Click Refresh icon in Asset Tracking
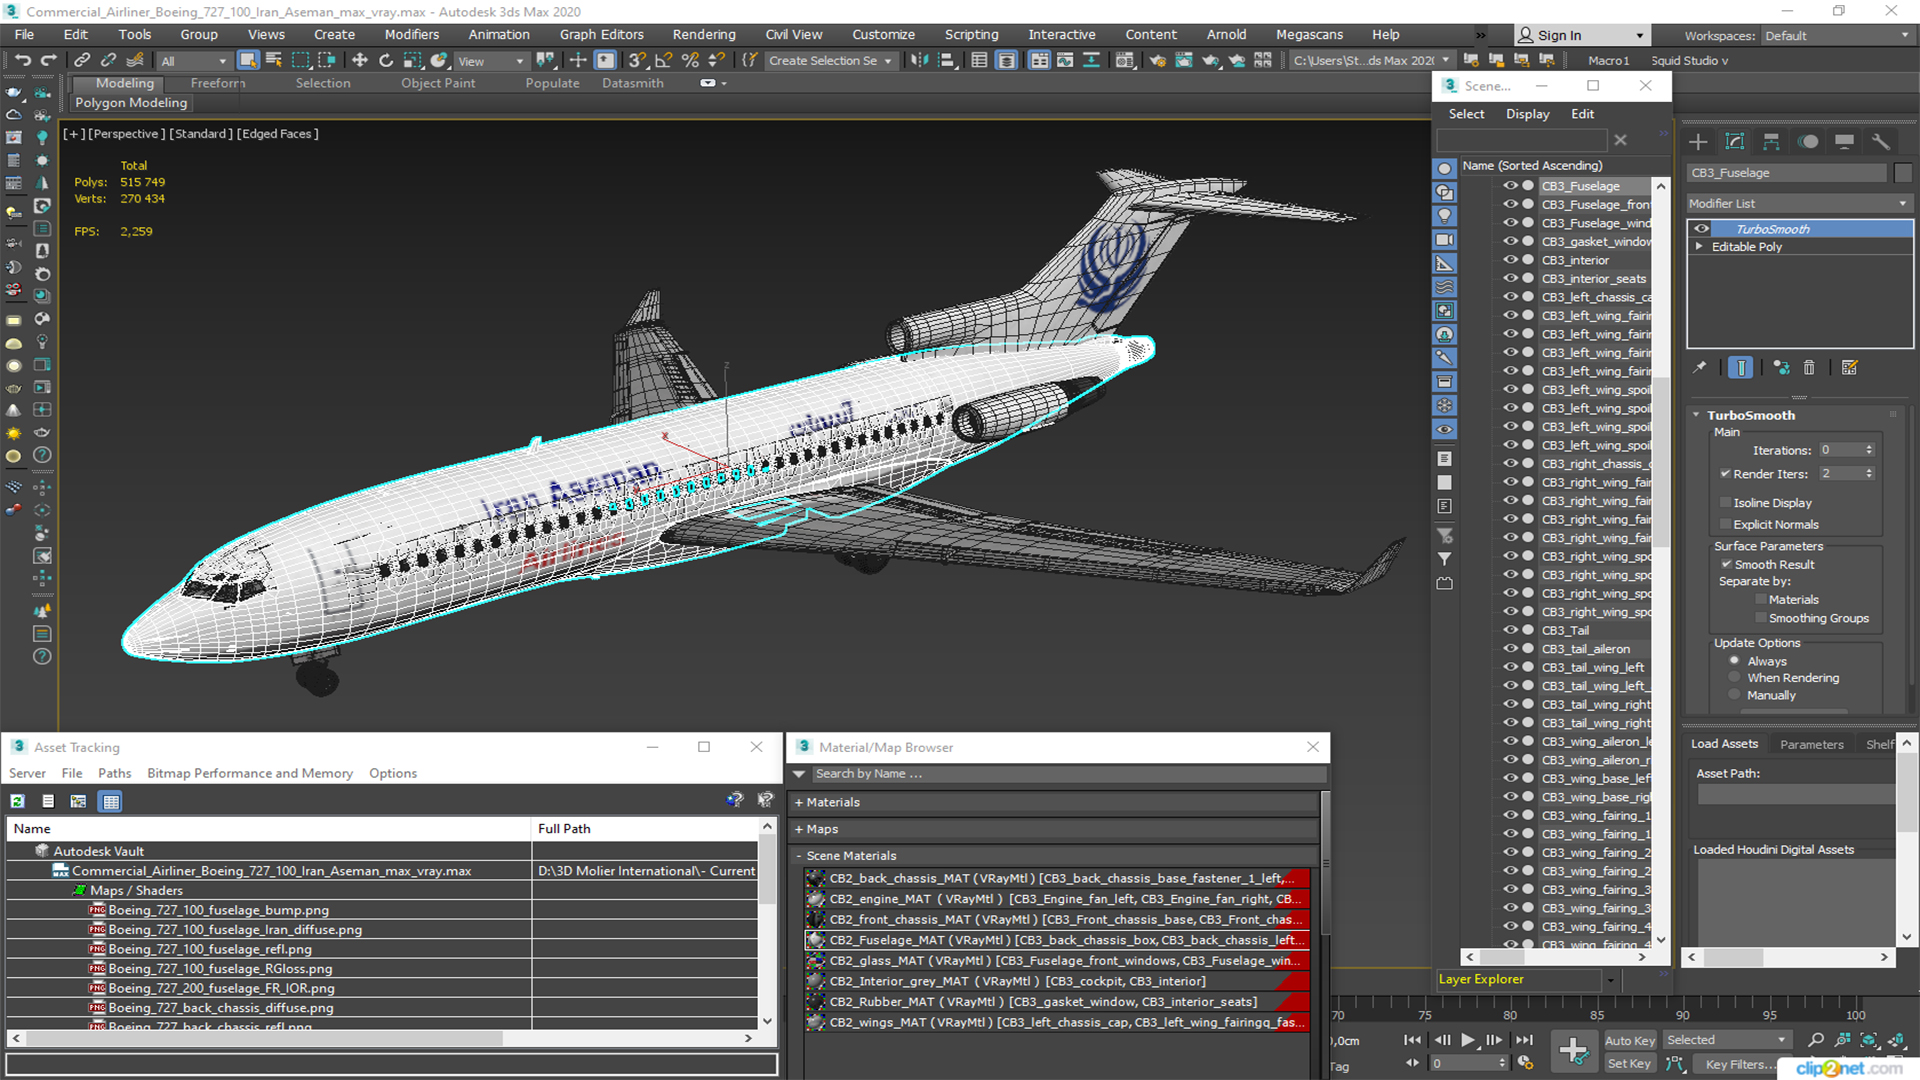 [x=18, y=801]
